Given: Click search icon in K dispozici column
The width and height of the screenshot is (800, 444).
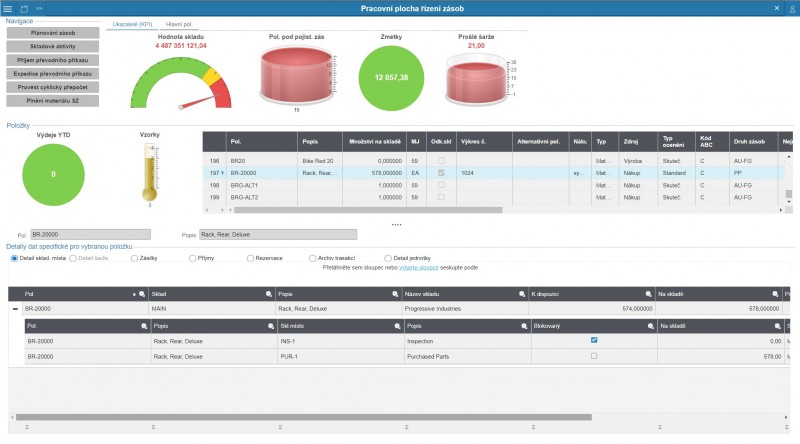Looking at the screenshot, I should [x=648, y=294].
